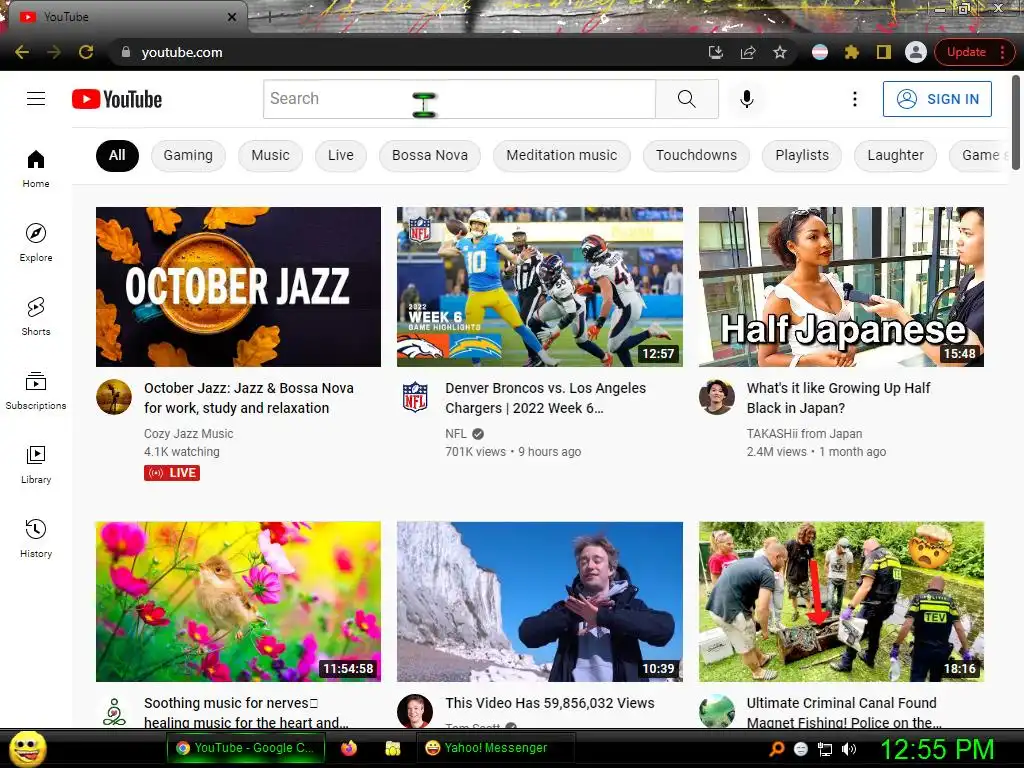
Task: Select the Laughter filter chip
Action: point(895,155)
